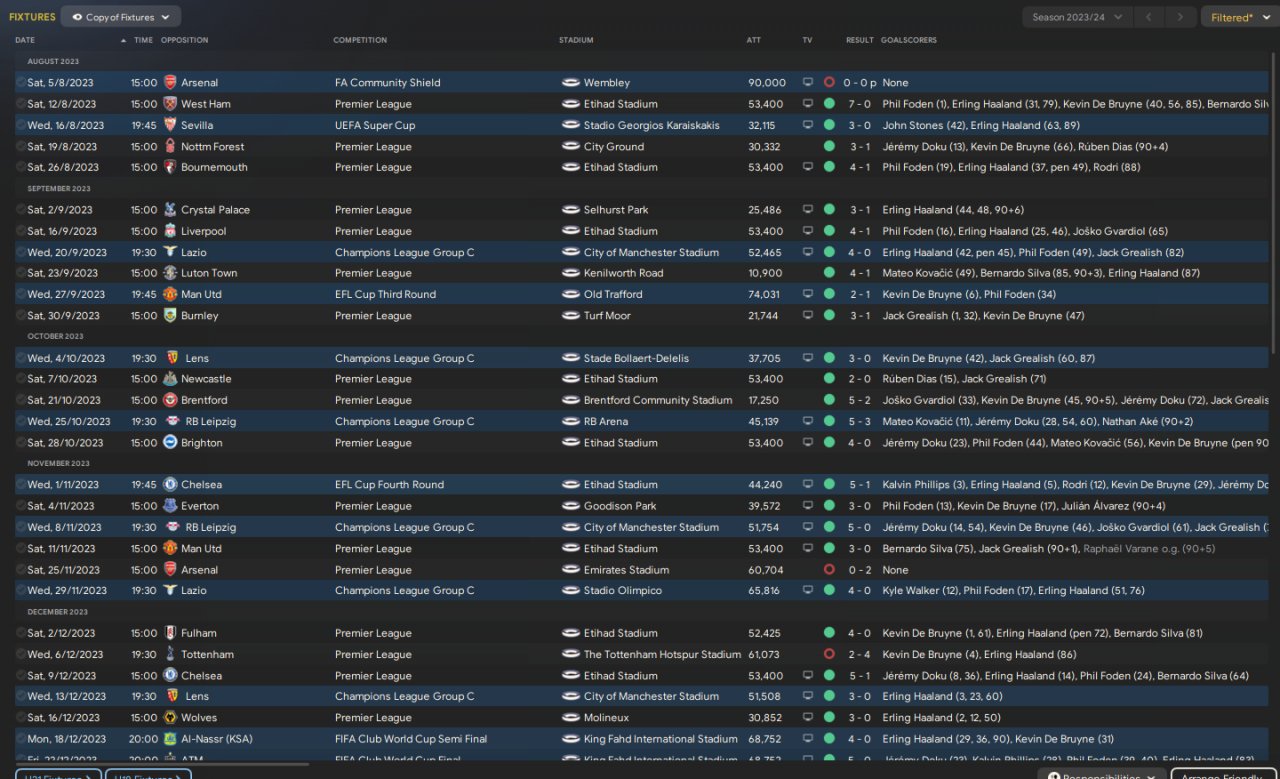Click the Fulham club badge
1280x779 pixels.
(x=170, y=633)
